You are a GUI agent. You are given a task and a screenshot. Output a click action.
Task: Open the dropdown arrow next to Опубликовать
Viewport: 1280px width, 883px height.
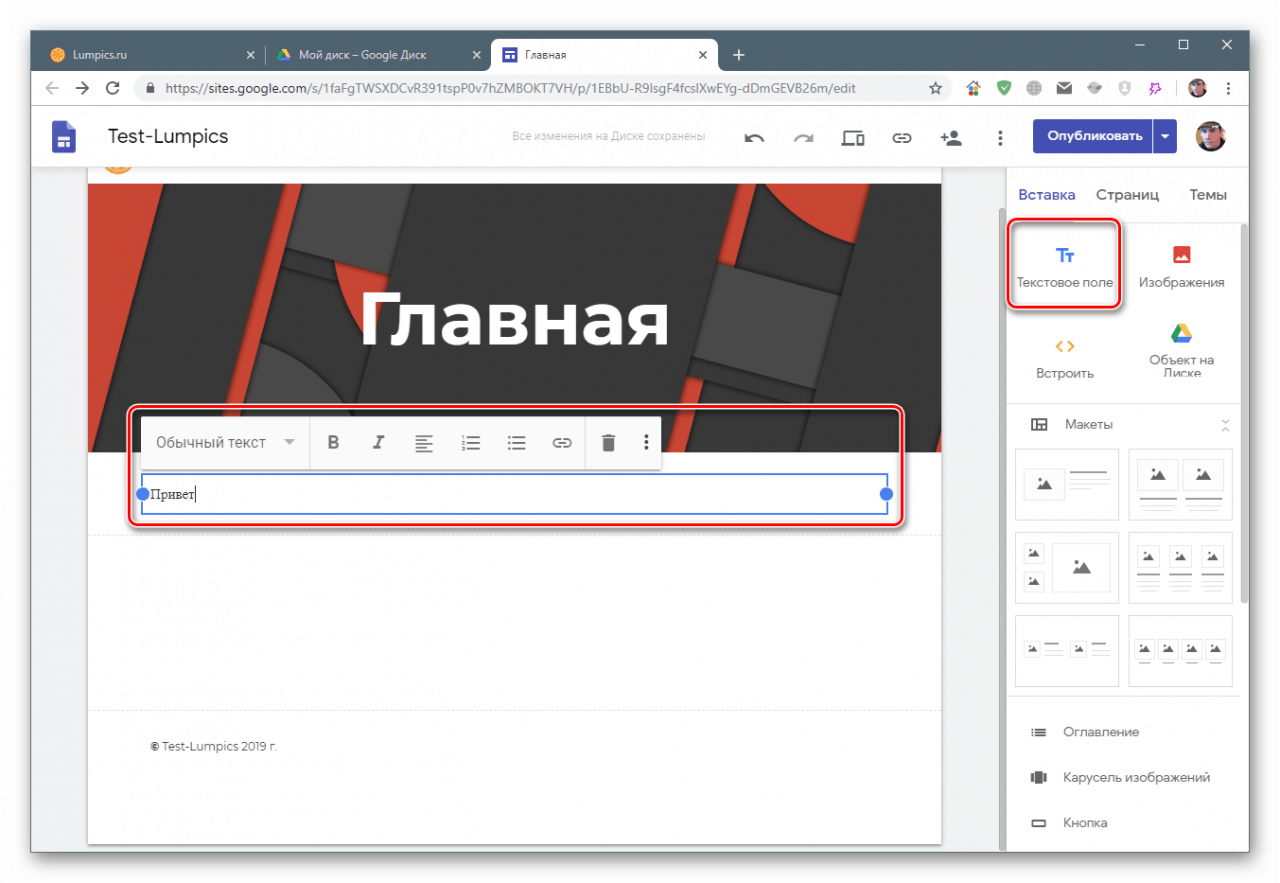pos(1165,136)
